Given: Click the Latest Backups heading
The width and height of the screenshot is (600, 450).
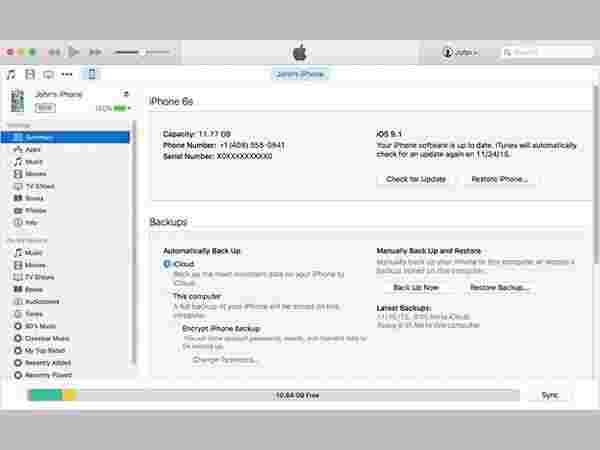Looking at the screenshot, I should coord(404,308).
